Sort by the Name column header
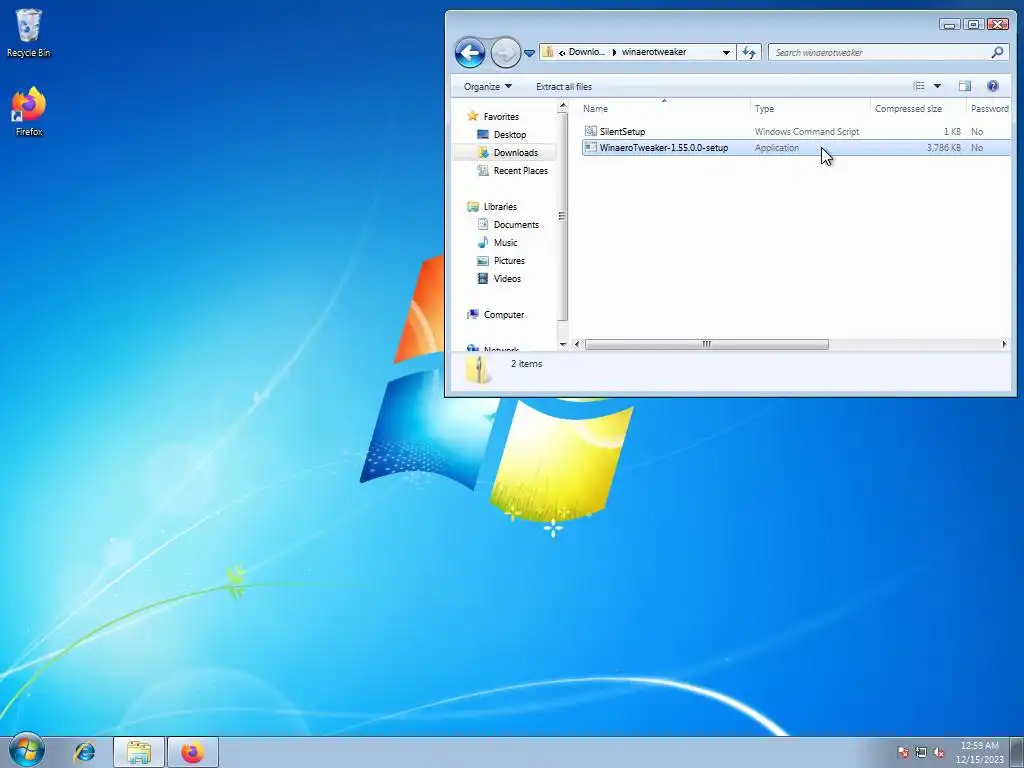 tap(665, 108)
